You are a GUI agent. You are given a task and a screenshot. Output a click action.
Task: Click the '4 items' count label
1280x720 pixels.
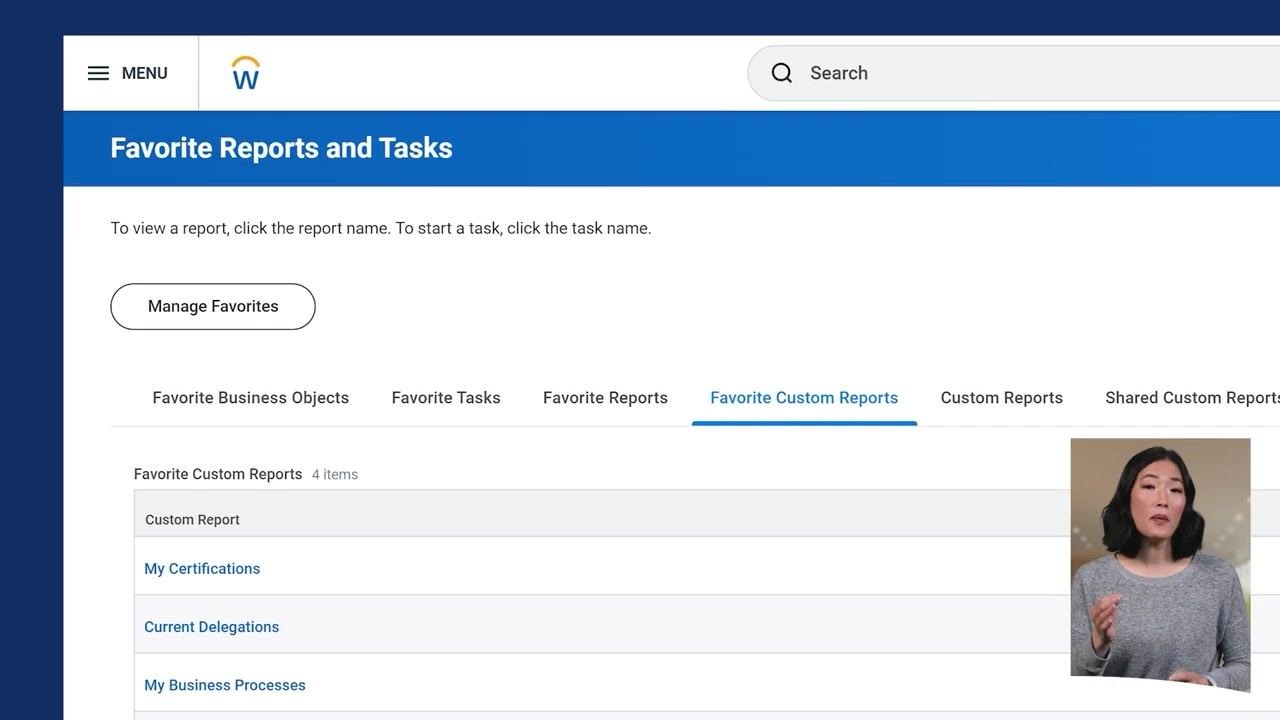pos(334,475)
